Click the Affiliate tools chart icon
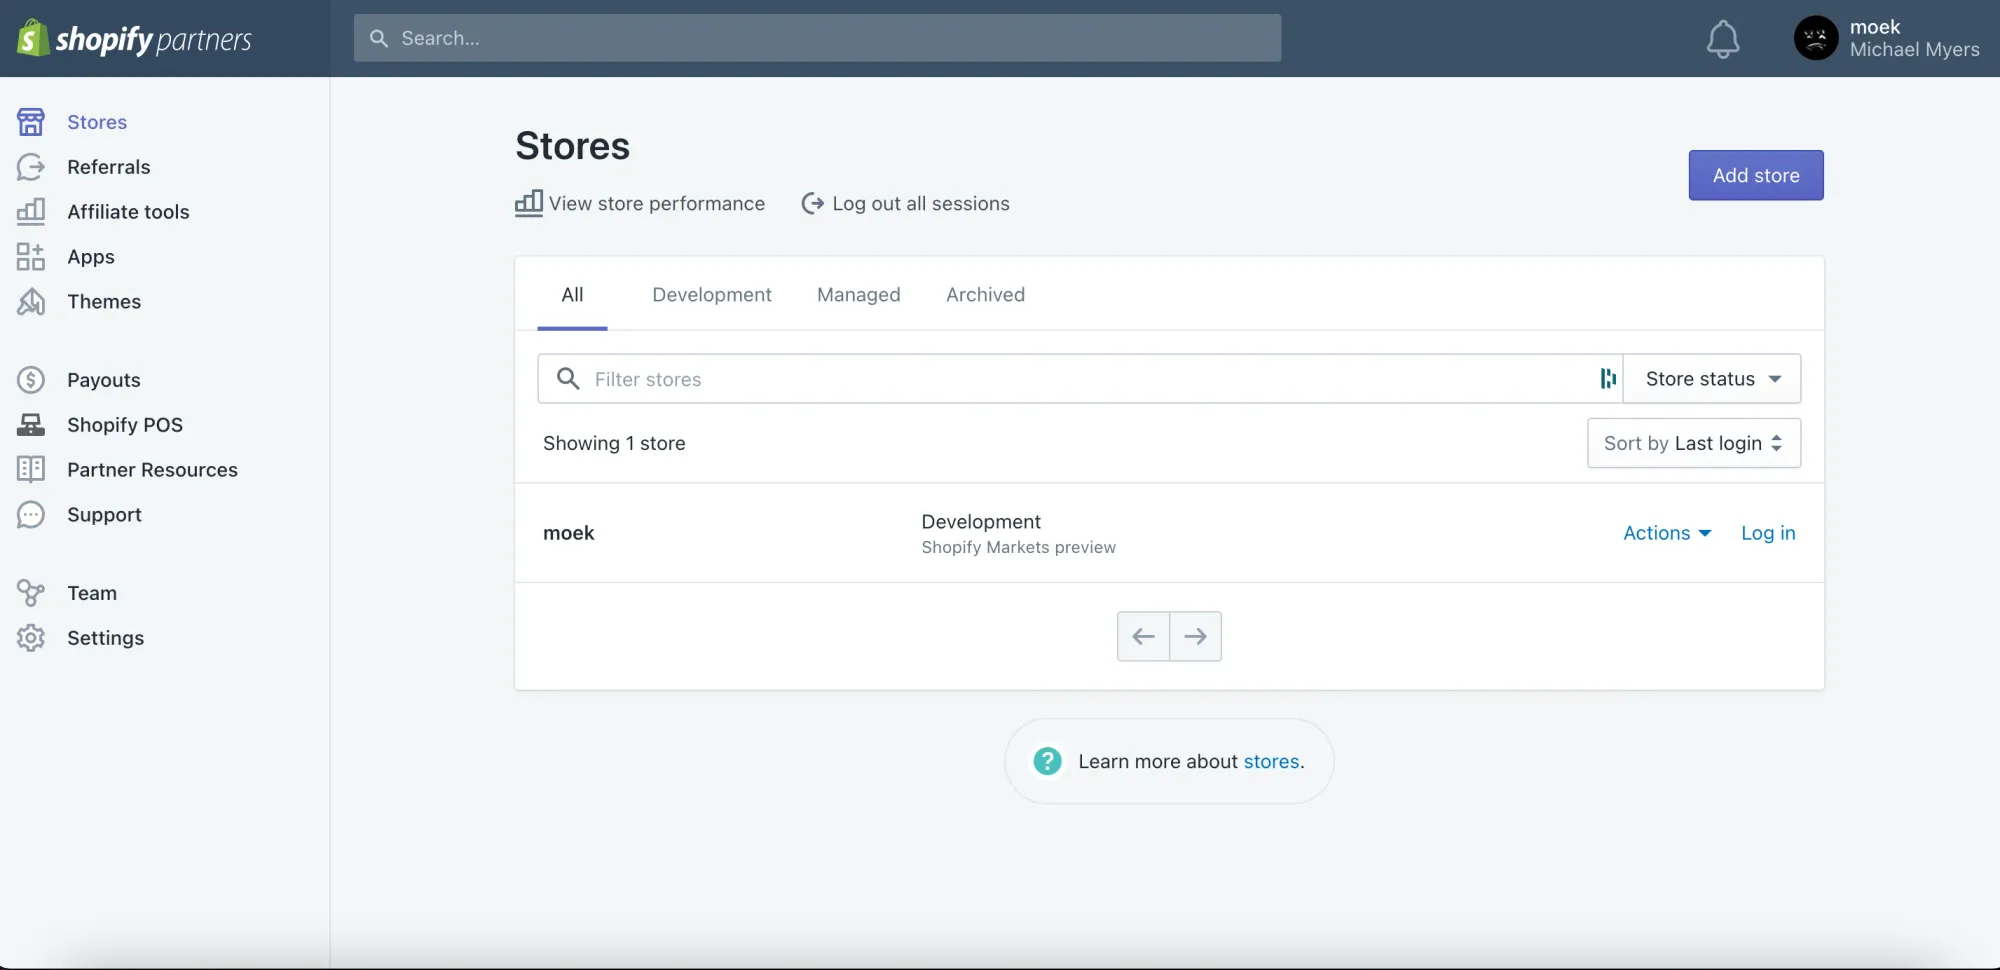The image size is (2000, 970). point(31,212)
